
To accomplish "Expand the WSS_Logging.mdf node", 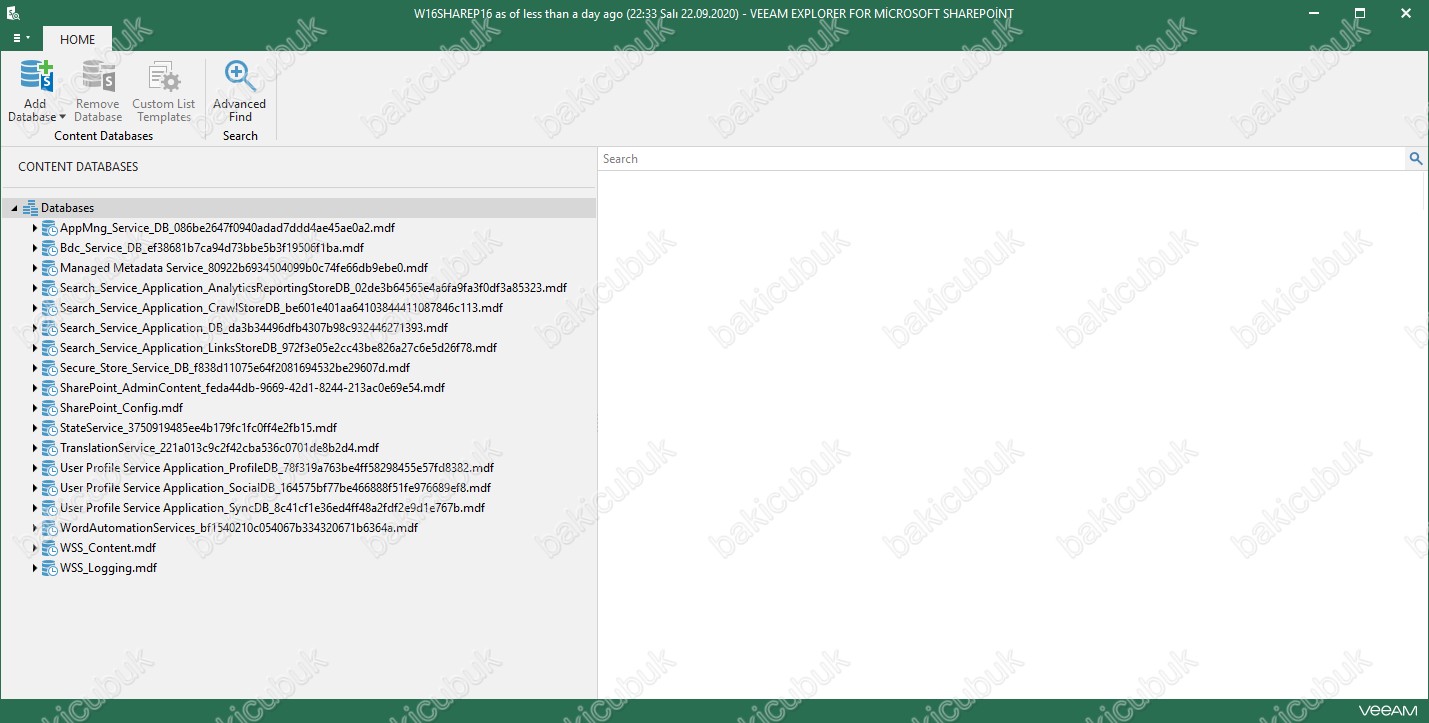I will (35, 568).
